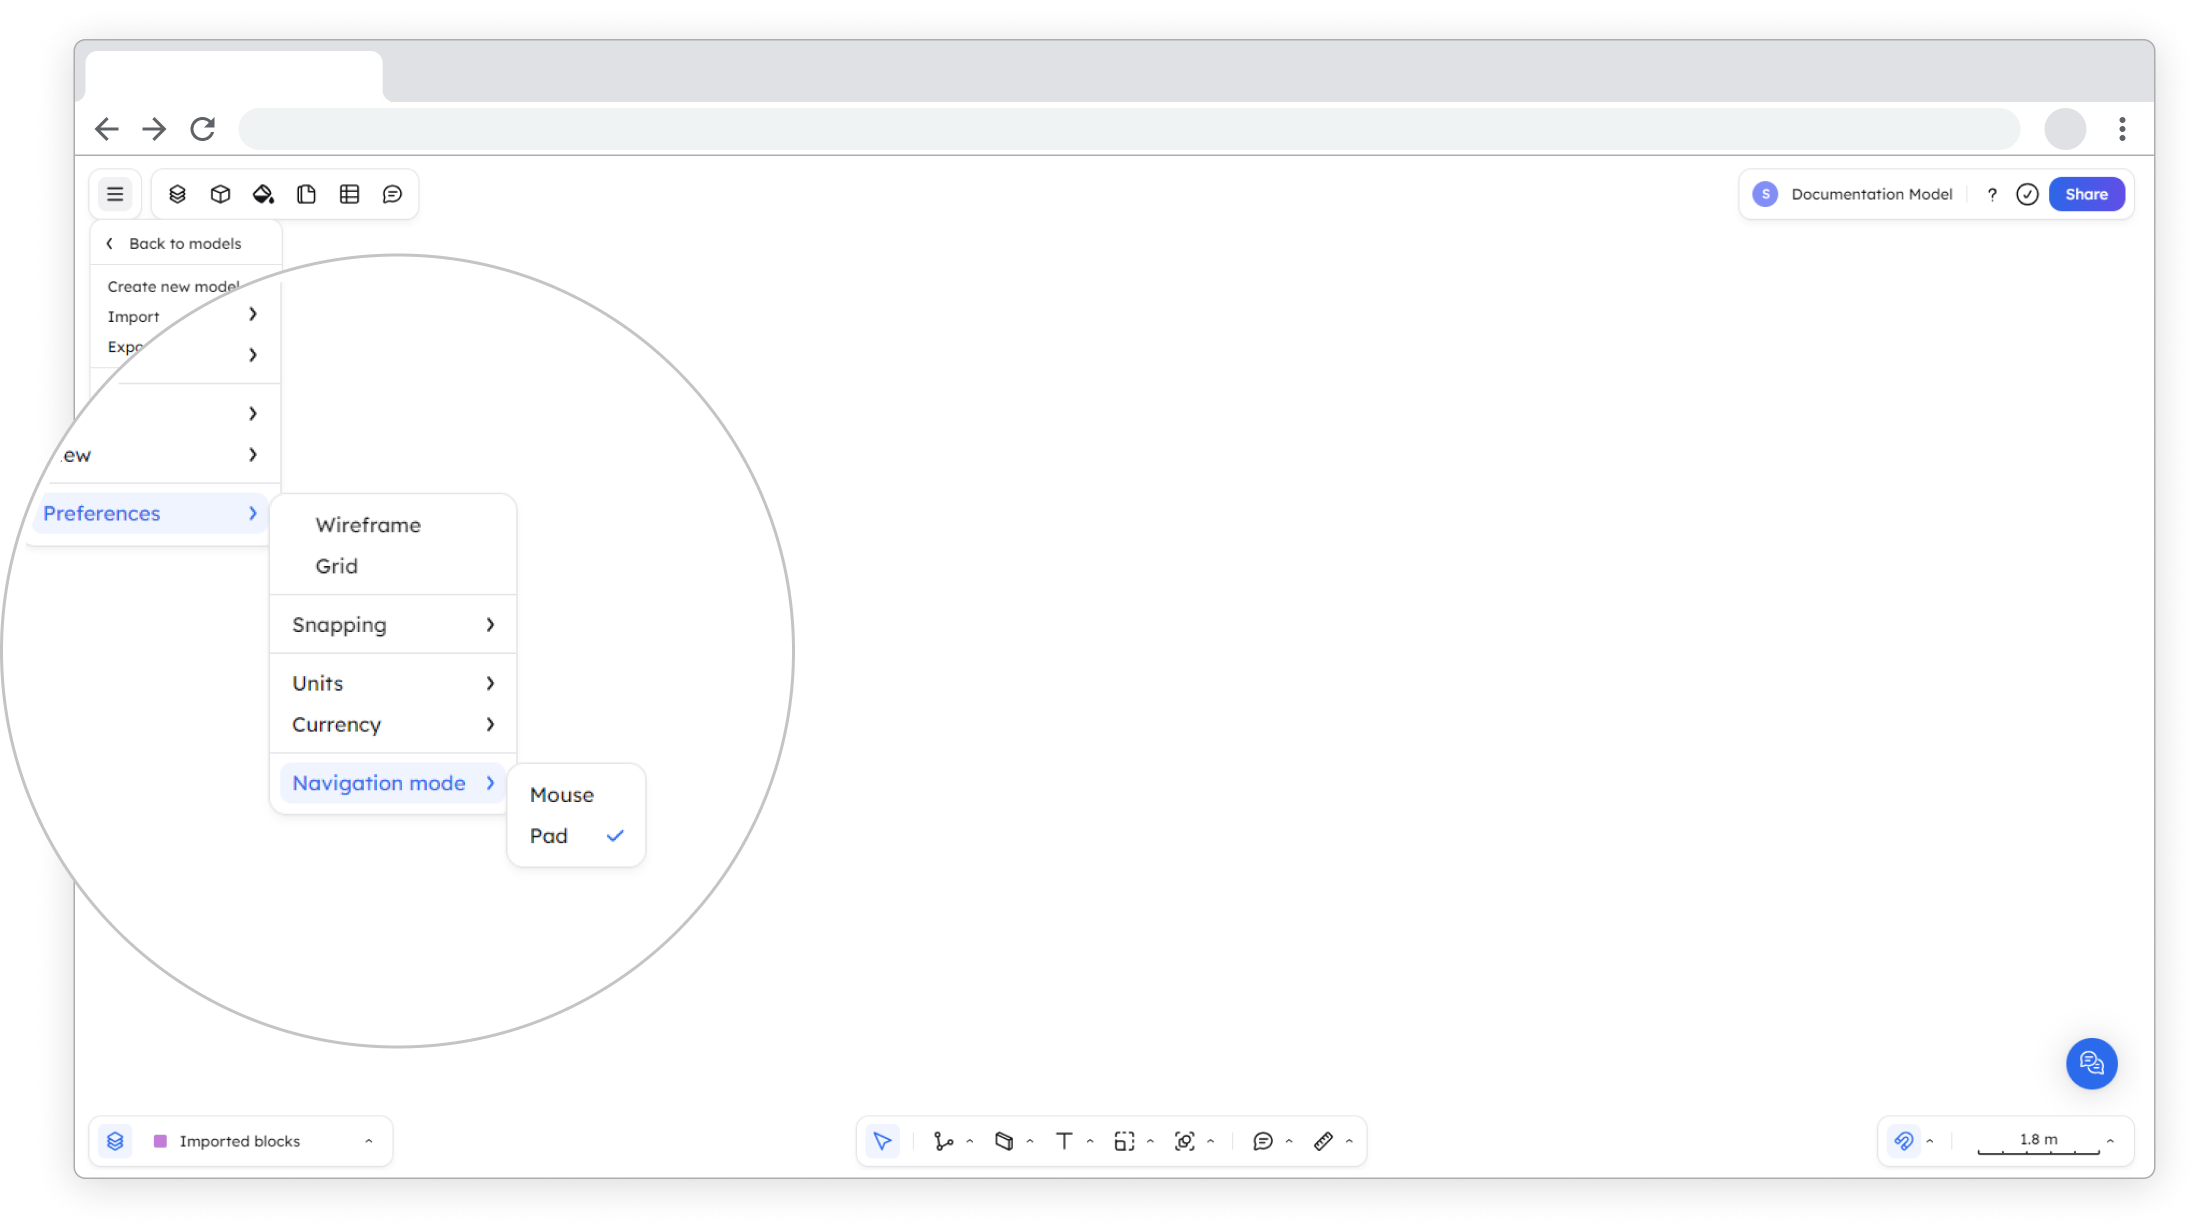Viewport: 2201px width, 1230px height.
Task: Toggle the Wireframe preference
Action: coord(368,525)
